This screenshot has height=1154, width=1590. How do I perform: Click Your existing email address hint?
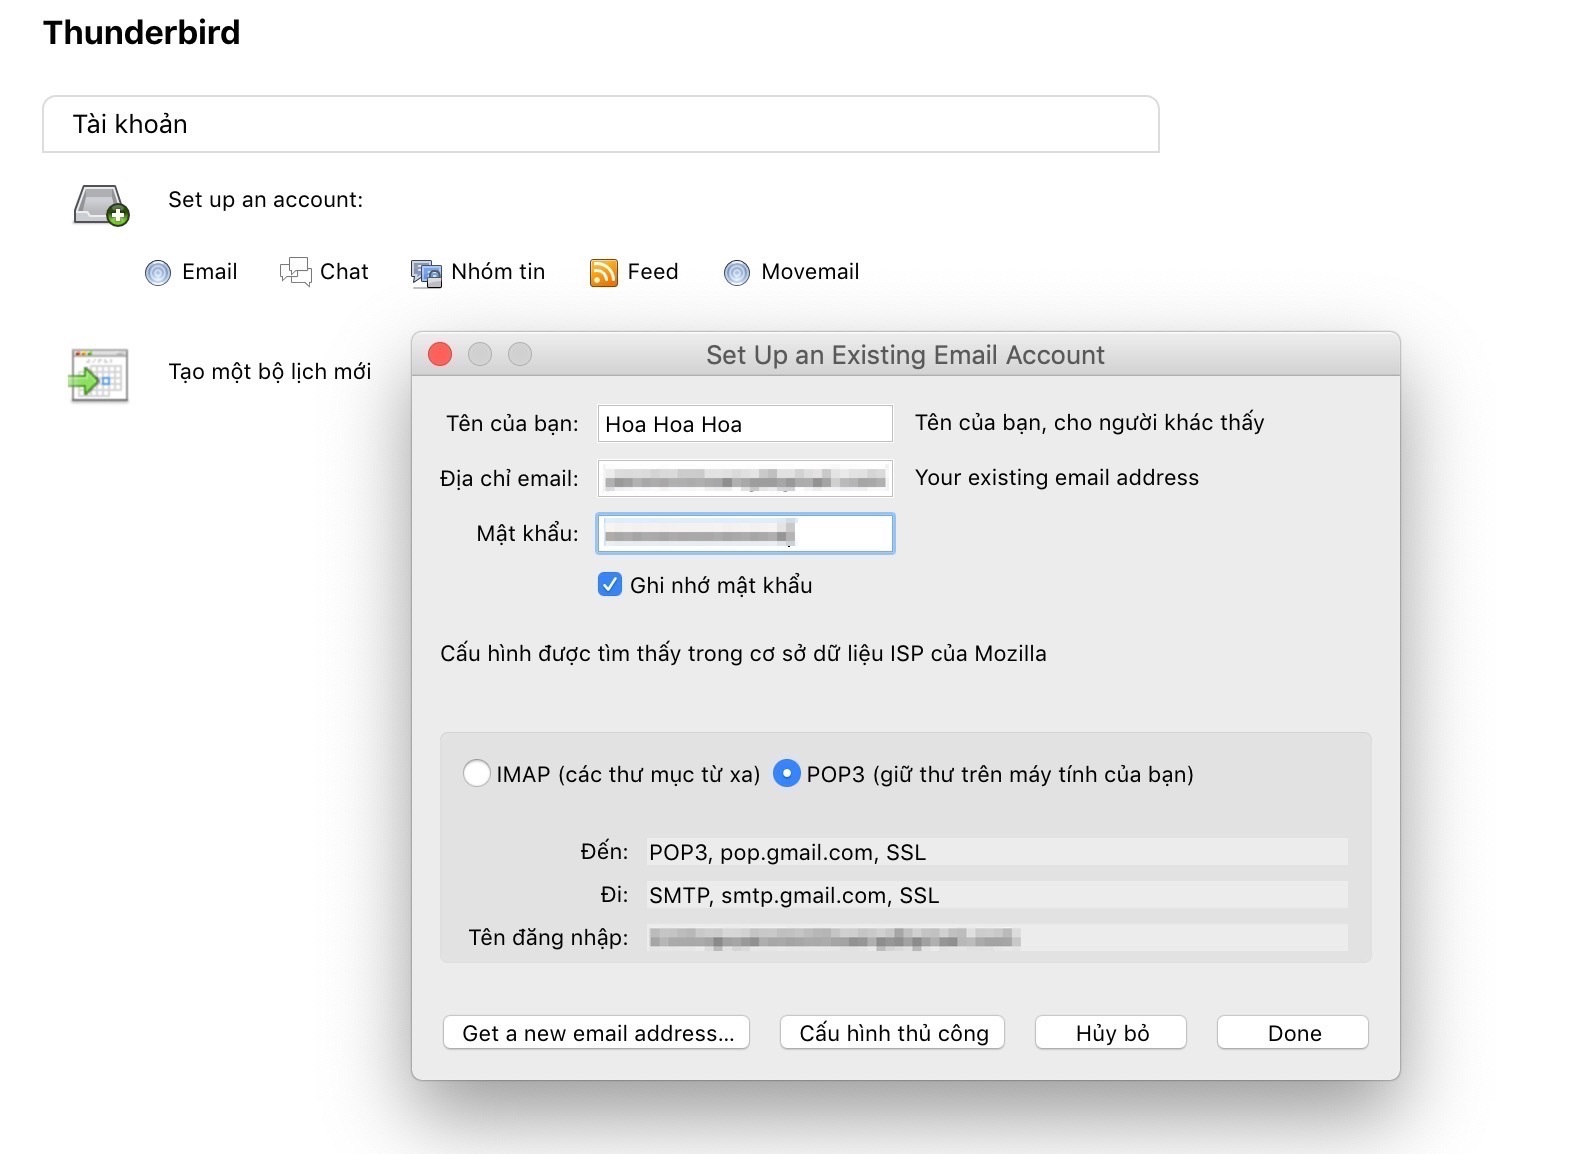[x=1057, y=478]
